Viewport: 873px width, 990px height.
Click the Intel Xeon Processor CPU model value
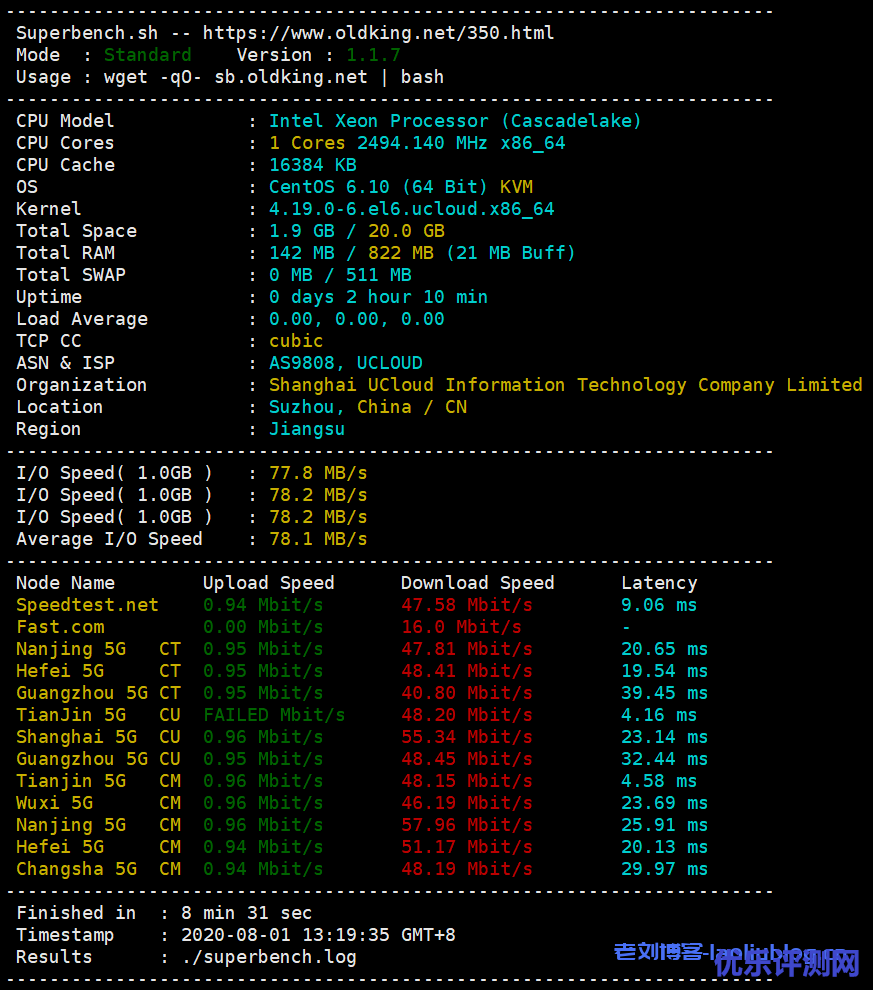(x=455, y=121)
